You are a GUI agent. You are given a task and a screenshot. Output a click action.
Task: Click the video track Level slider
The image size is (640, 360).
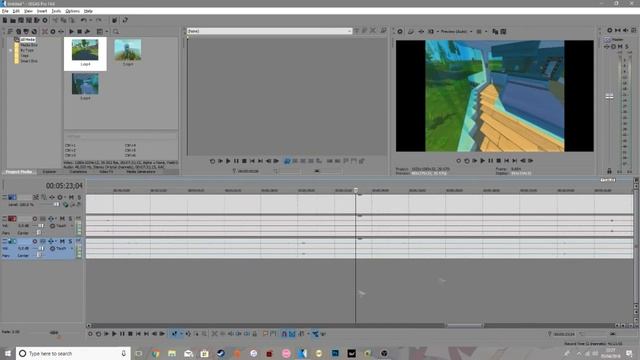(x=55, y=204)
